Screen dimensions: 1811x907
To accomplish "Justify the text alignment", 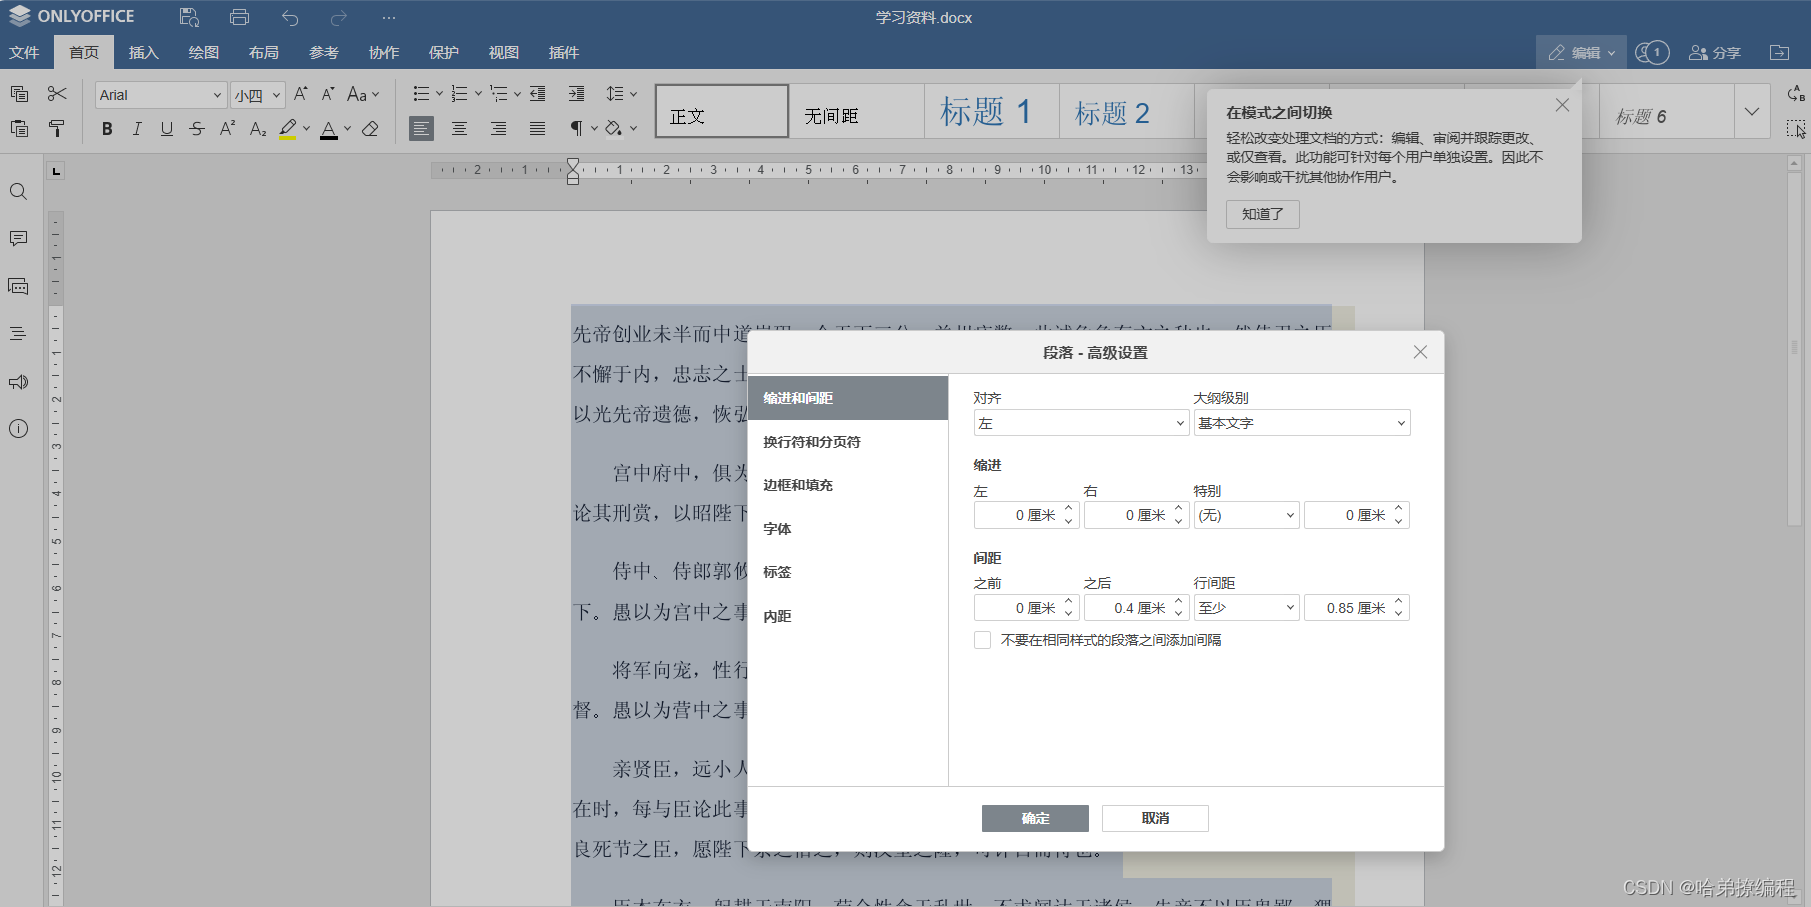I will click(x=537, y=128).
